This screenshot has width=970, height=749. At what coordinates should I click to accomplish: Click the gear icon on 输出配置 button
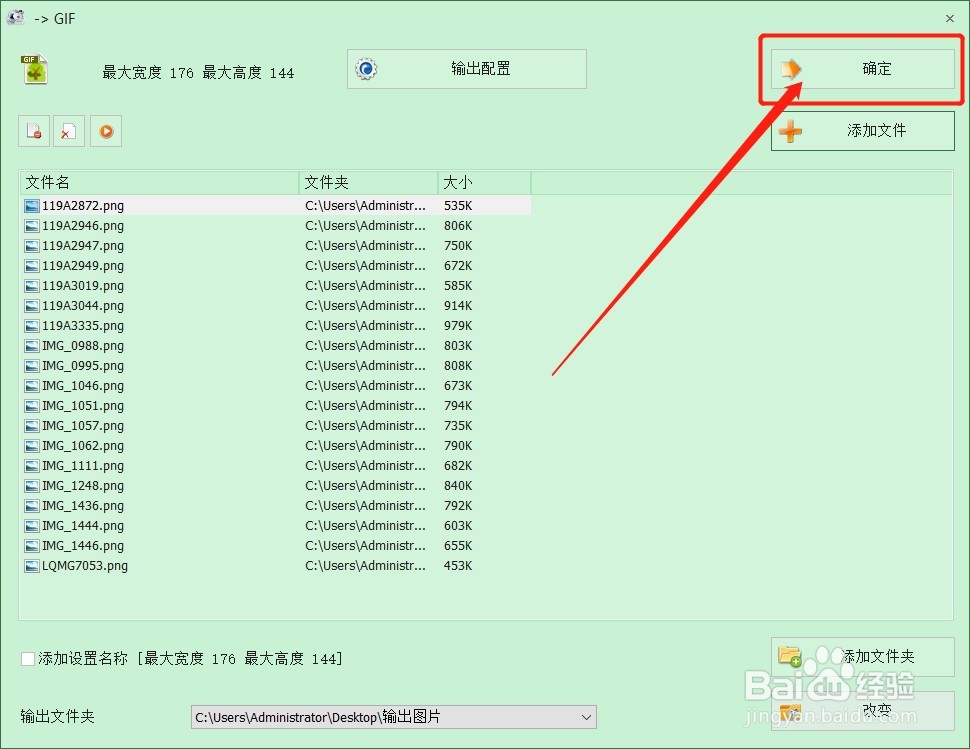click(365, 68)
